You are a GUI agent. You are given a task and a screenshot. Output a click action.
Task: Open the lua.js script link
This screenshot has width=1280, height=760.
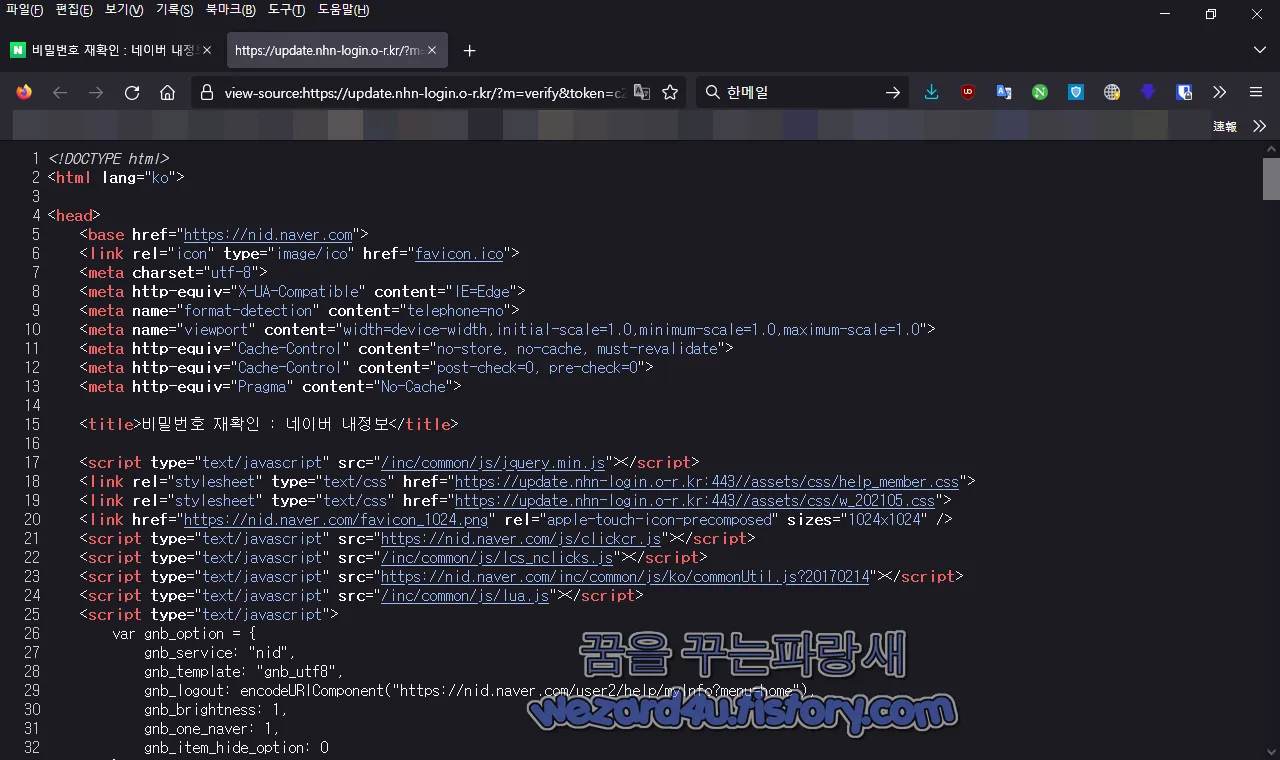coord(465,596)
